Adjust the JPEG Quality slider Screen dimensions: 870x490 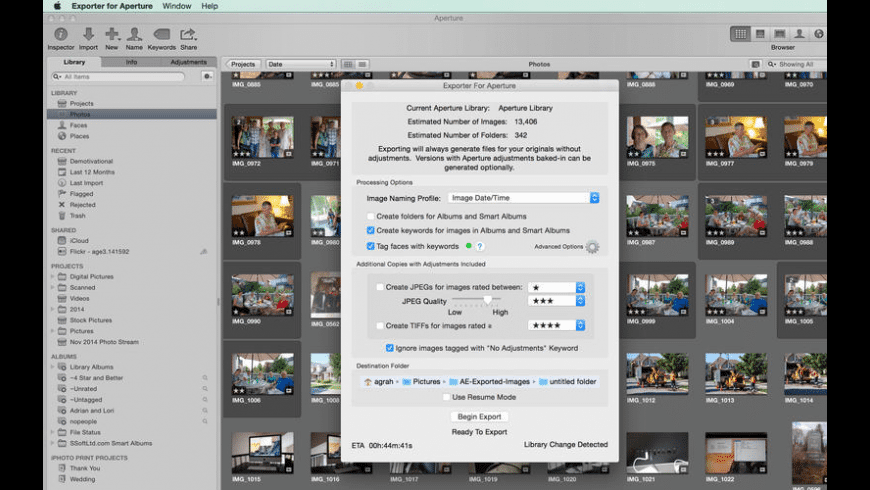point(488,300)
